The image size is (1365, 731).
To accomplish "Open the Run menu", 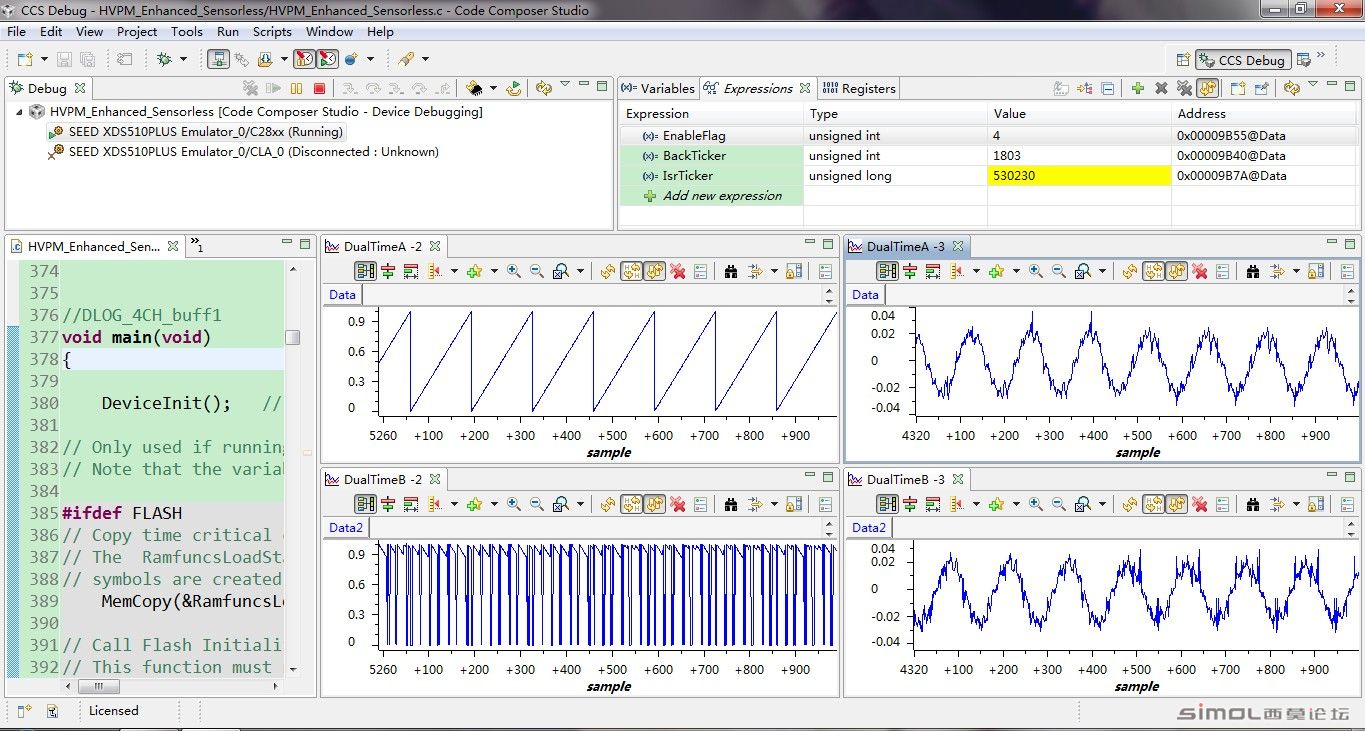I will (228, 31).
